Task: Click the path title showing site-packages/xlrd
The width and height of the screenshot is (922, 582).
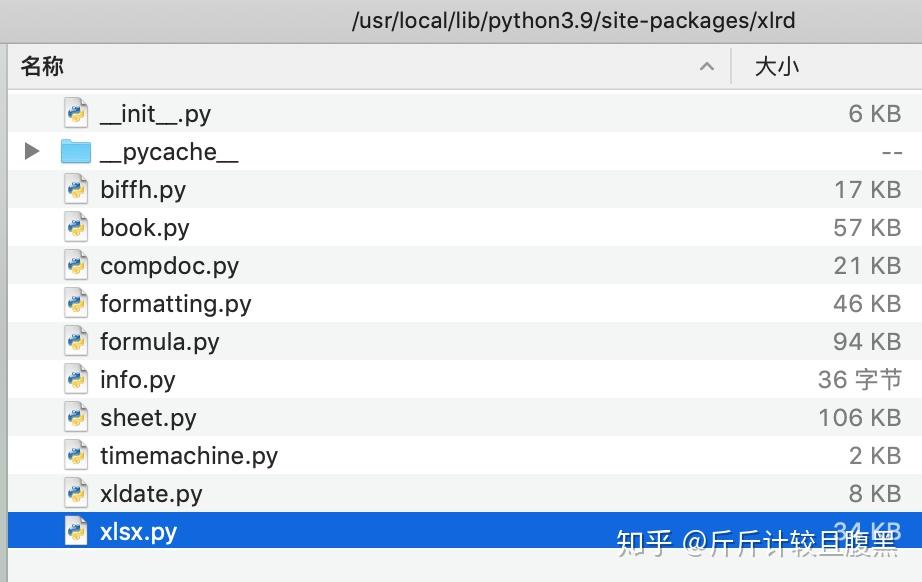Action: 572,19
